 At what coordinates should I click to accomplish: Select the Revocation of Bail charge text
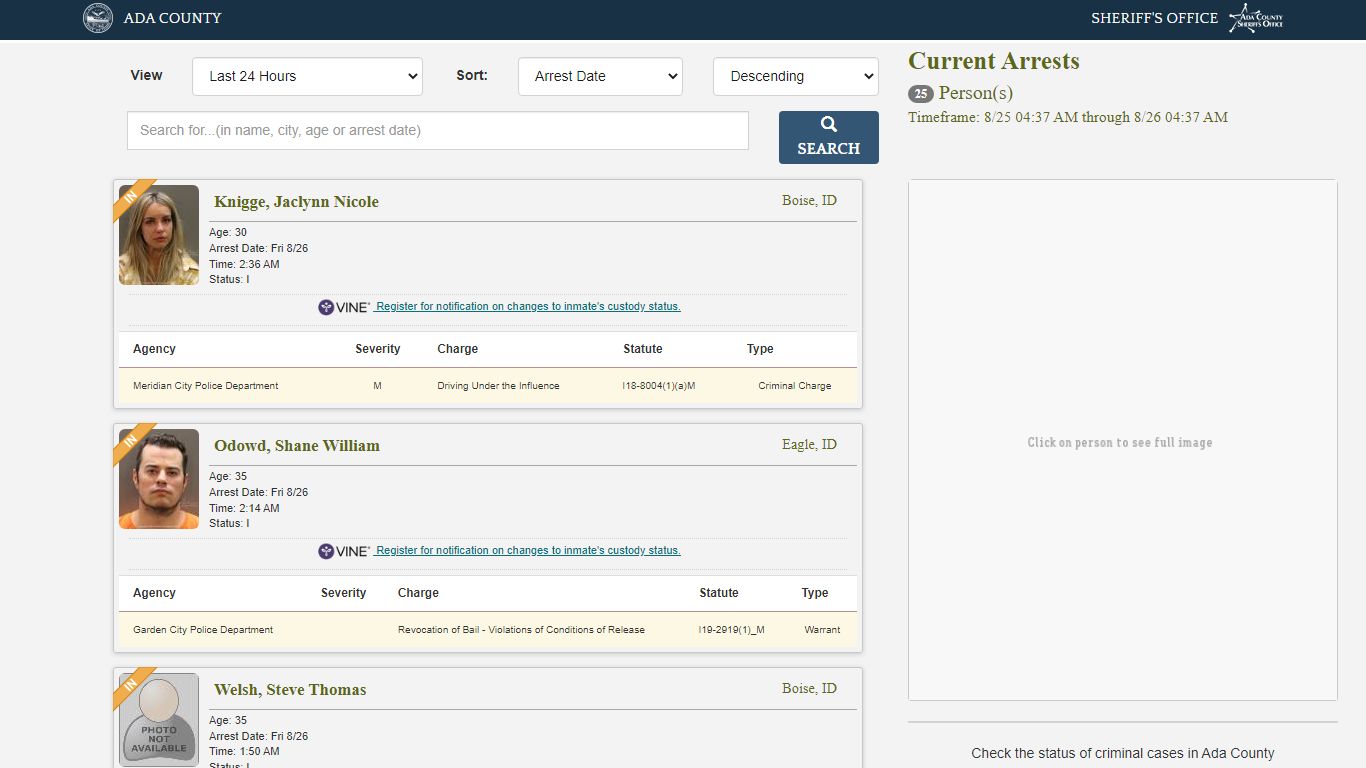pyautogui.click(x=521, y=630)
